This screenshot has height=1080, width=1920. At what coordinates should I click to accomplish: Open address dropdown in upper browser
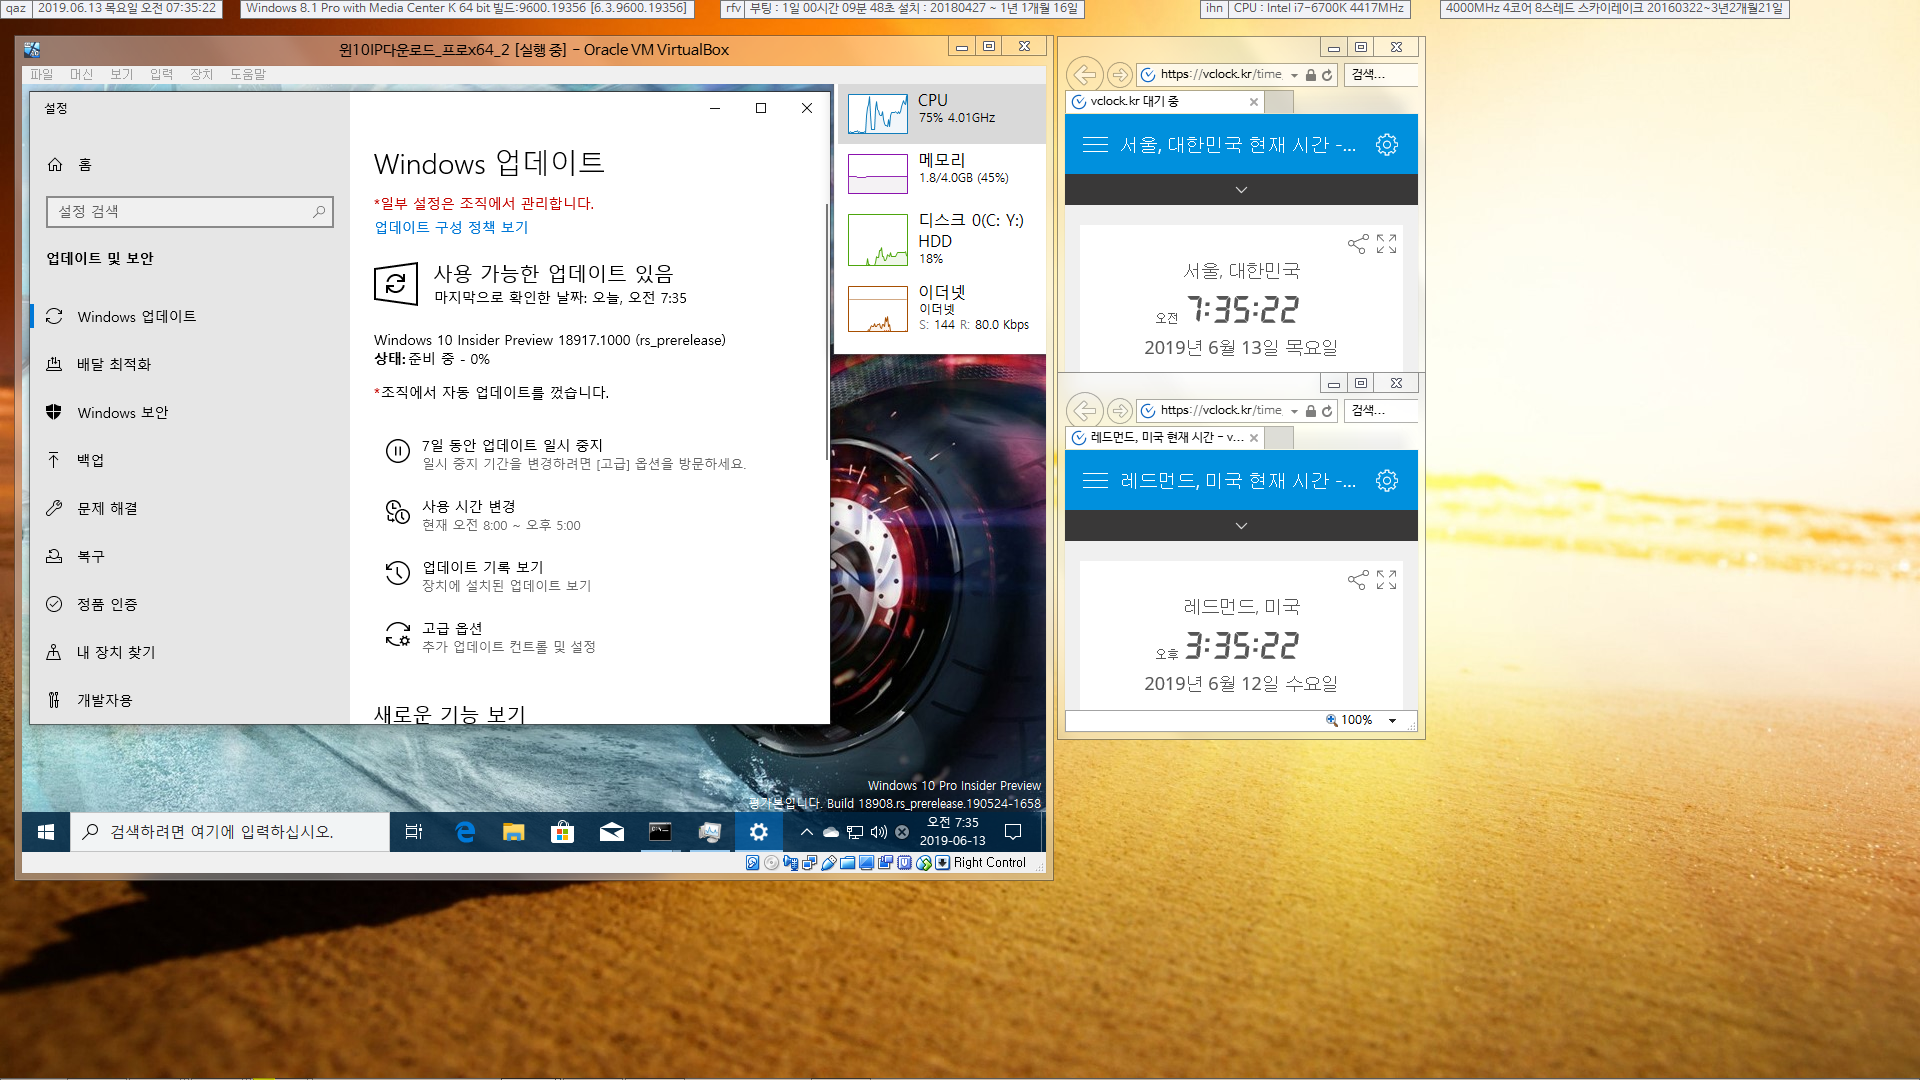tap(1294, 75)
